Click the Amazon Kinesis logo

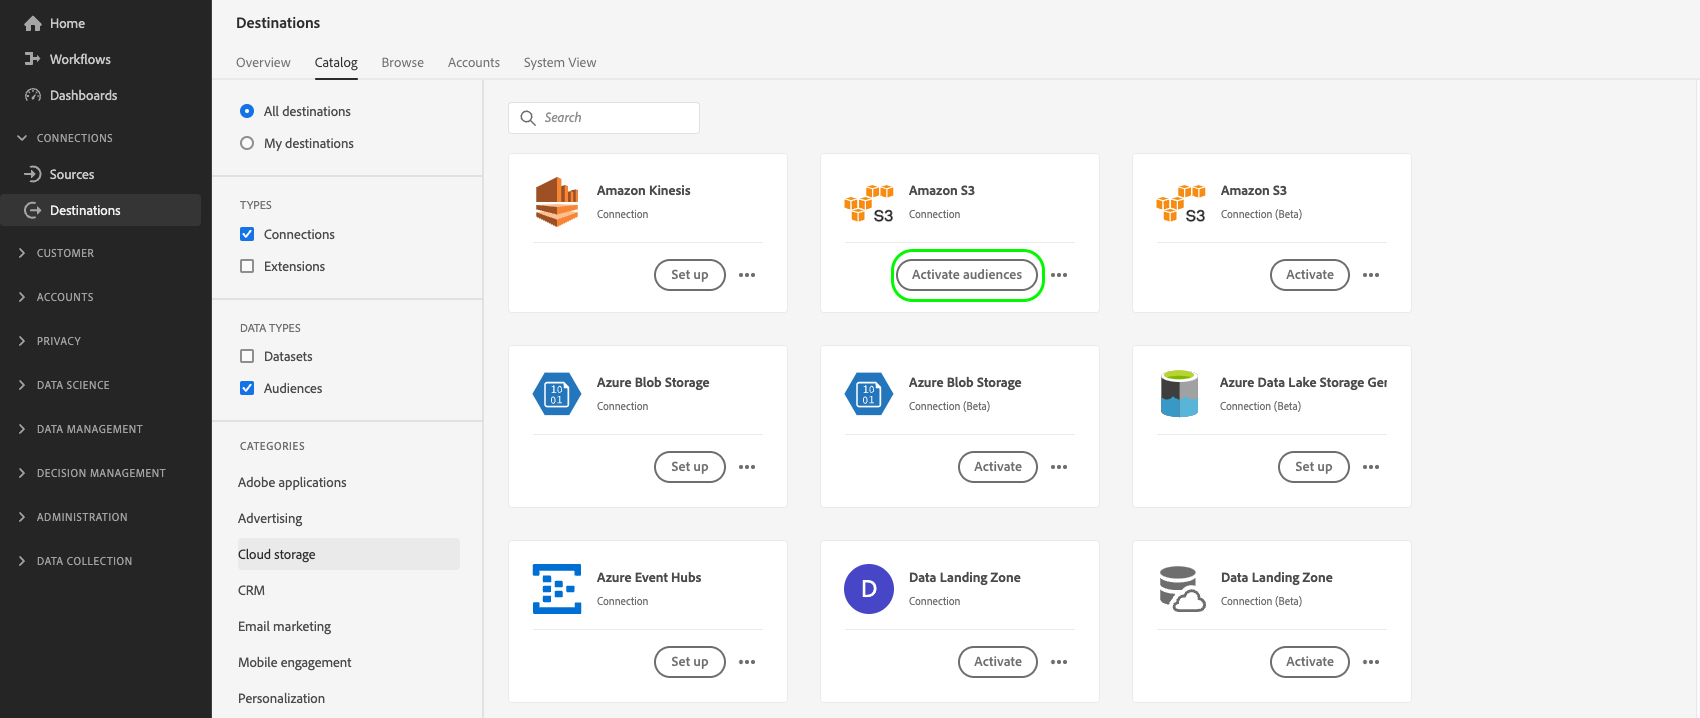557,202
